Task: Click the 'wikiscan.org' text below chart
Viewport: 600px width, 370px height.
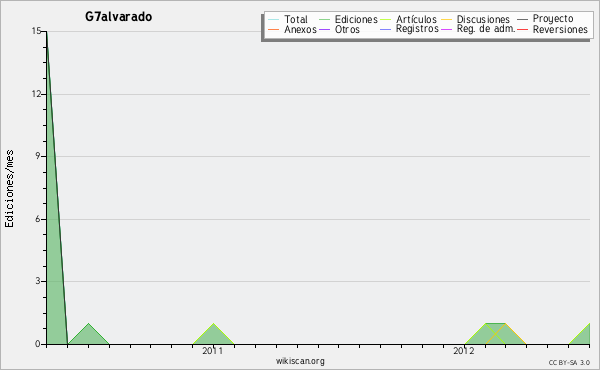Action: [x=300, y=361]
